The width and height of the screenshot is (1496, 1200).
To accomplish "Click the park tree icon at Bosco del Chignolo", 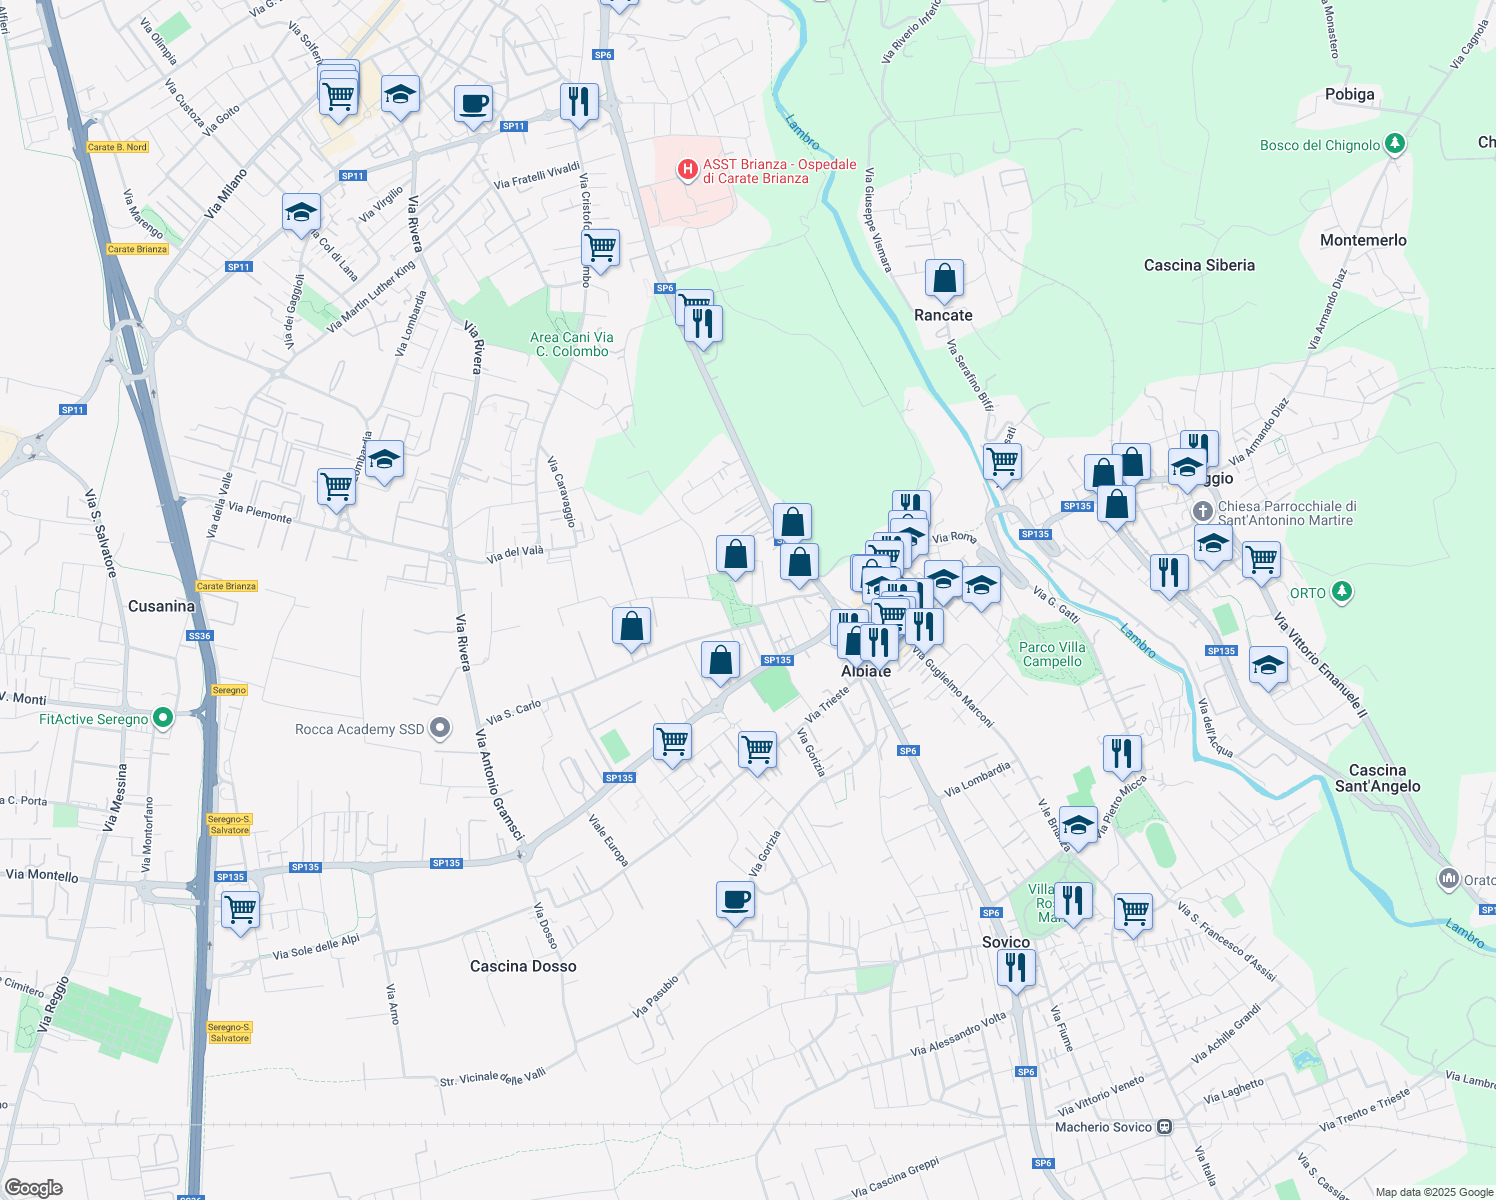I will 1394,144.
